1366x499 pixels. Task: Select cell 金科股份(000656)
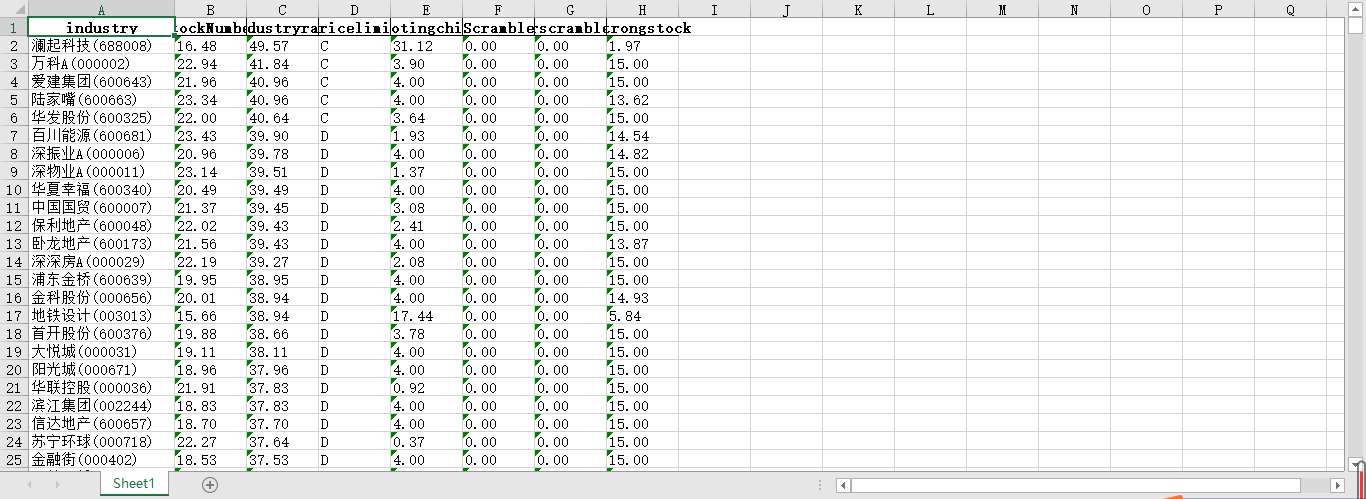pos(101,297)
